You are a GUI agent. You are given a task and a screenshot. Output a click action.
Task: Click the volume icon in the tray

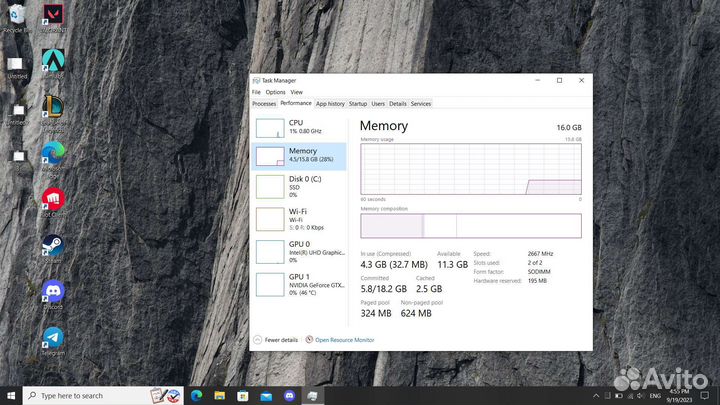[x=640, y=395]
